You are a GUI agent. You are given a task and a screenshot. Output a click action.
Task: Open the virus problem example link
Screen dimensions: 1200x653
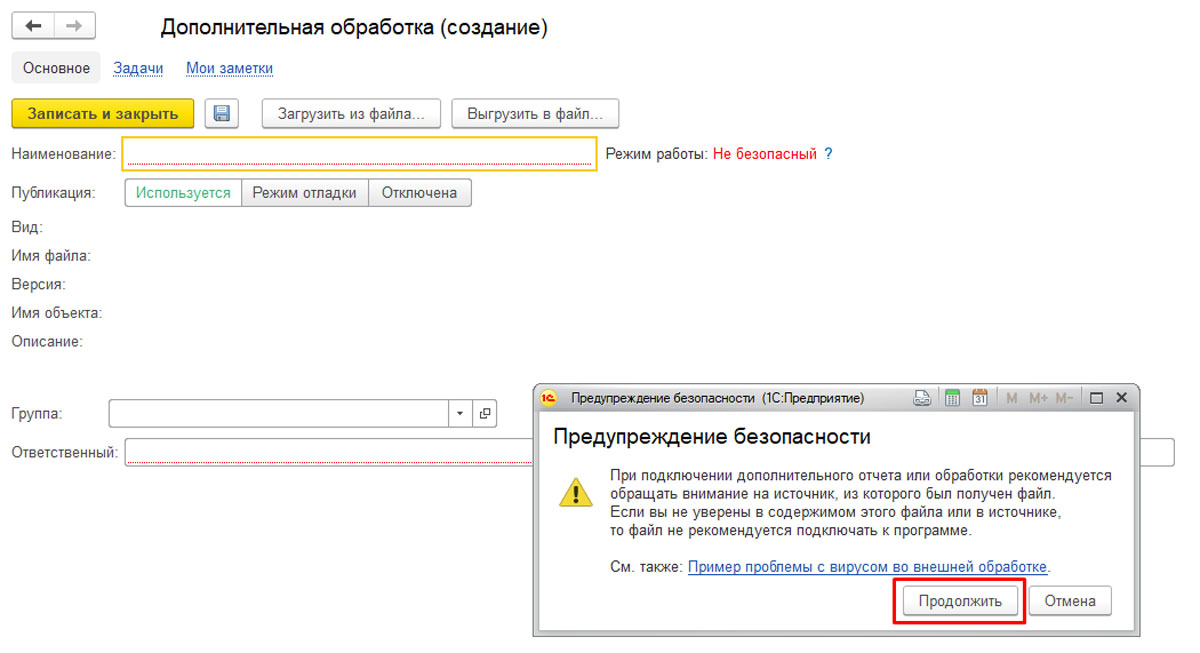[x=867, y=566]
